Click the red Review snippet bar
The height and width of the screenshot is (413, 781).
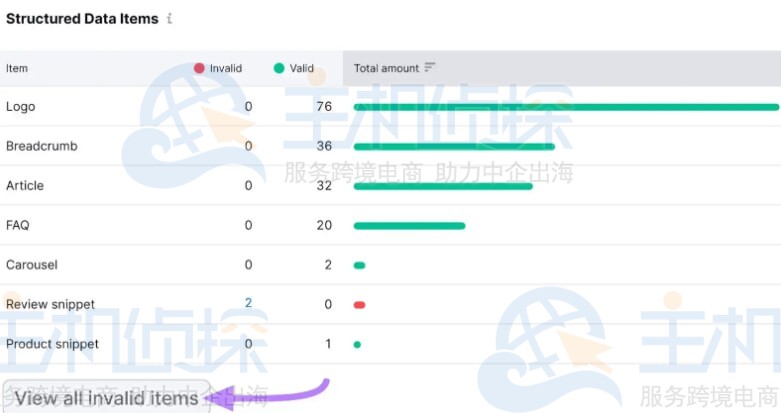360,304
